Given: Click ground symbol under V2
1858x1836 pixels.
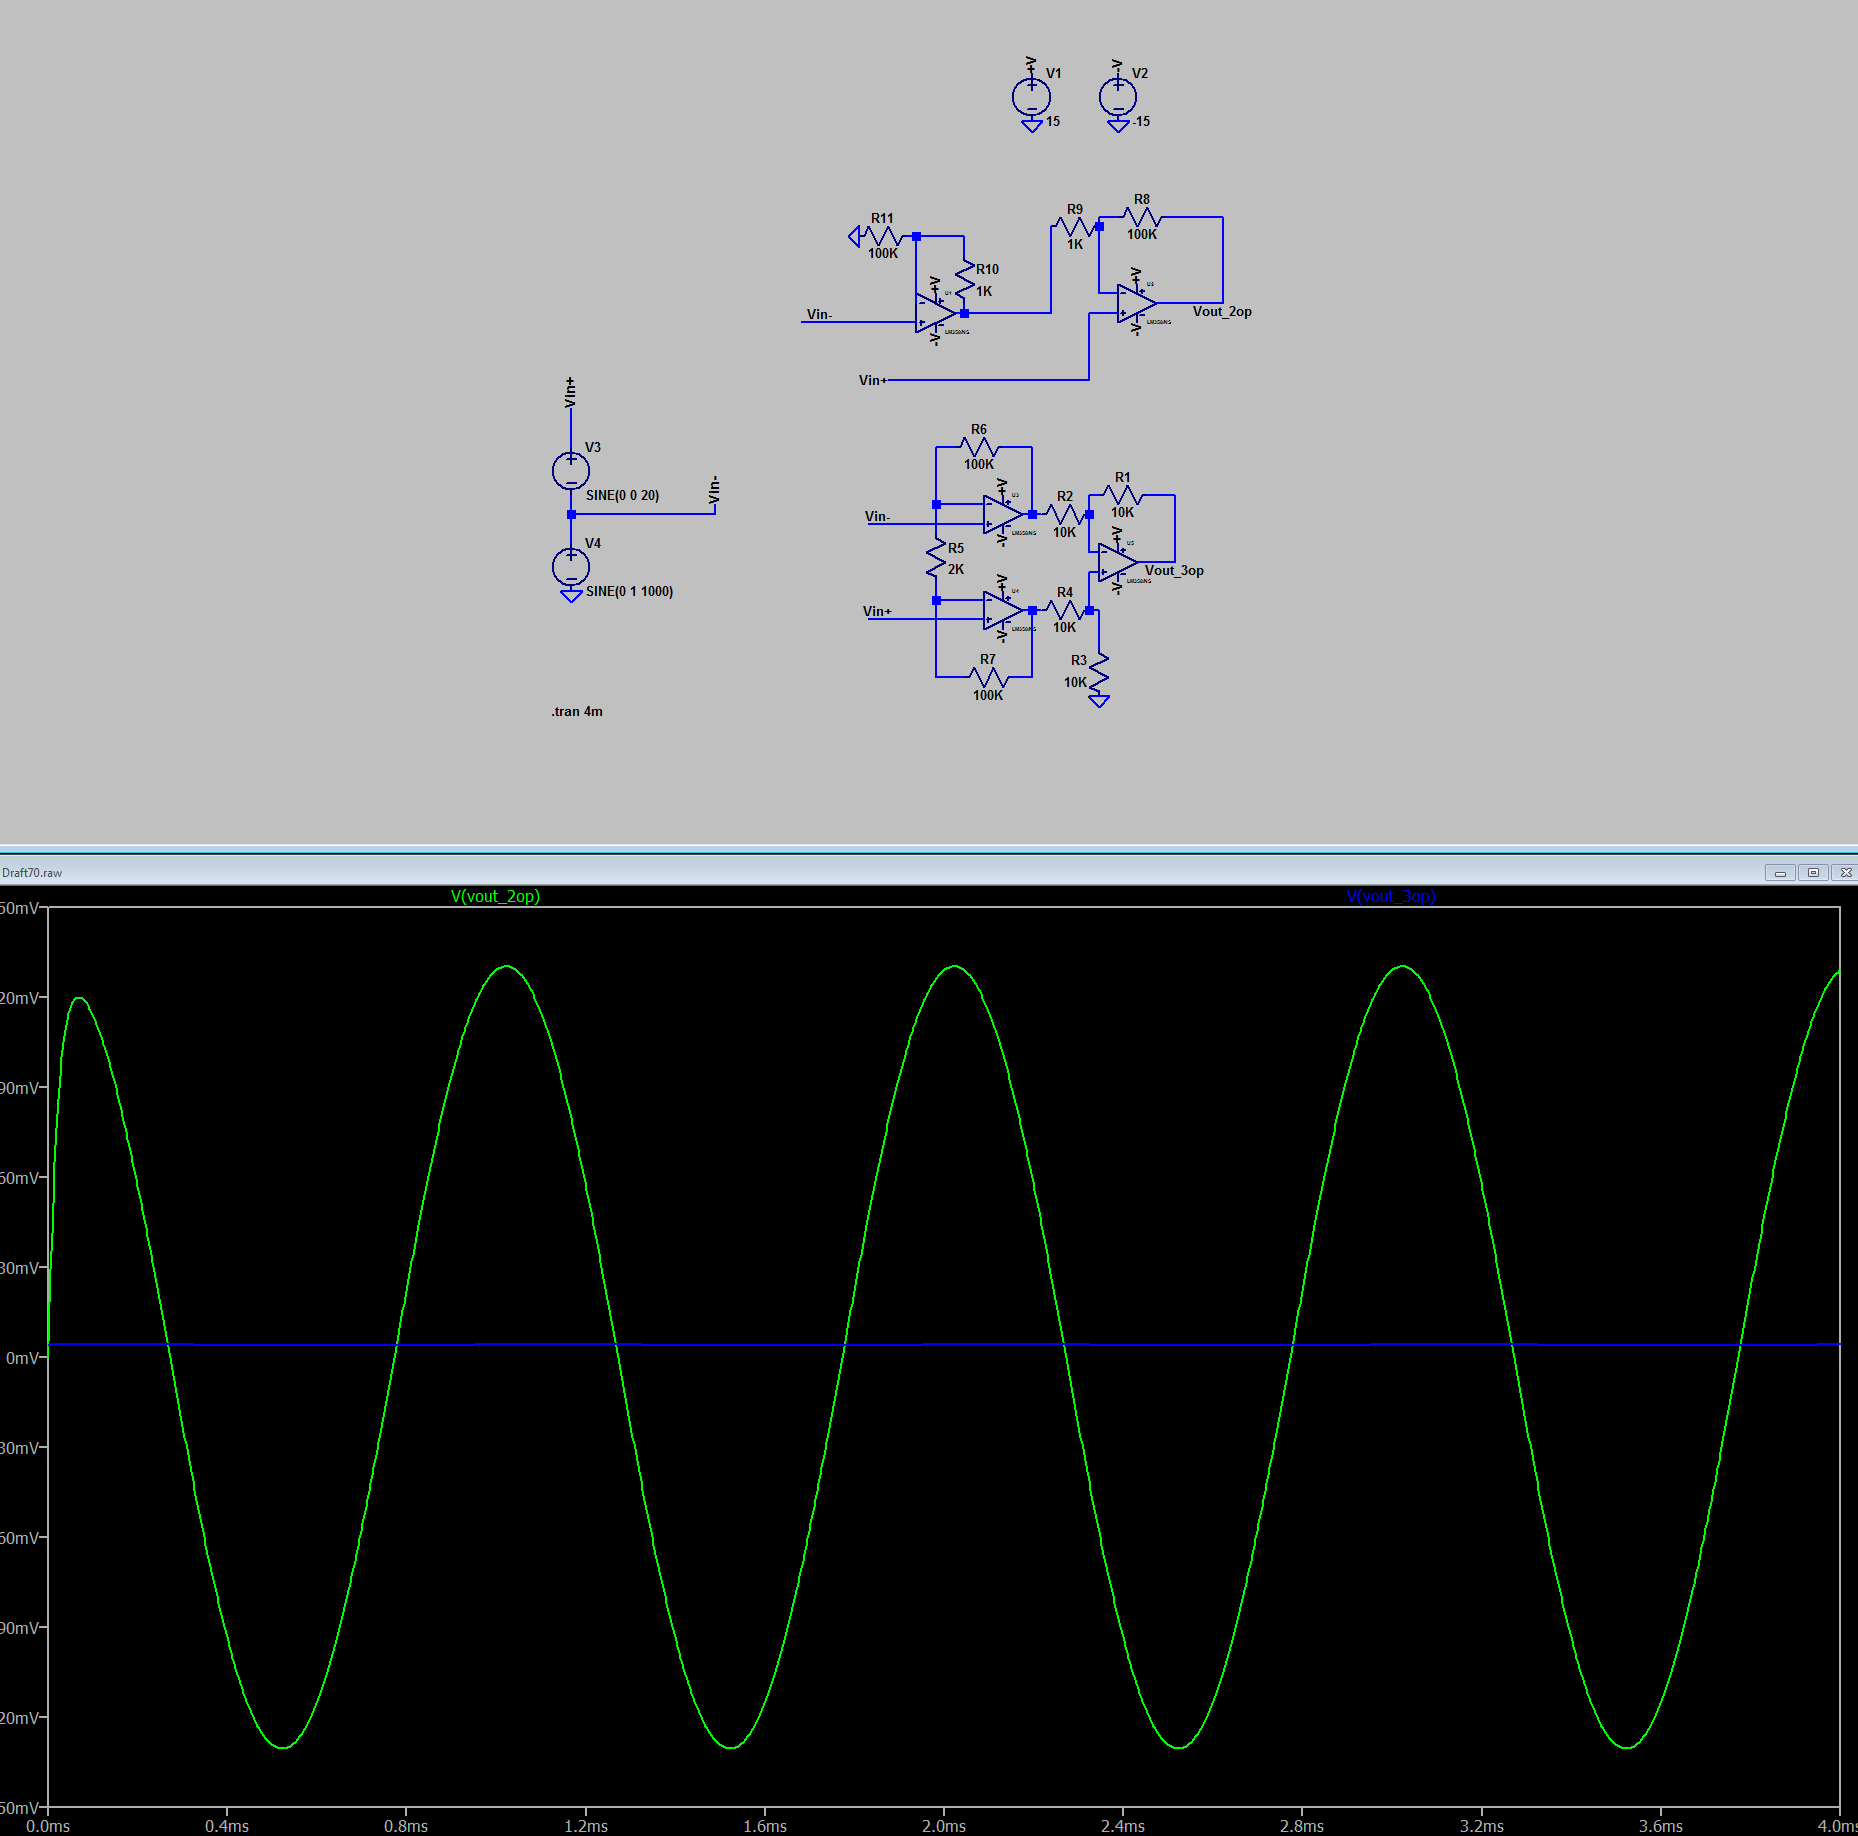Looking at the screenshot, I should pyautogui.click(x=1118, y=126).
